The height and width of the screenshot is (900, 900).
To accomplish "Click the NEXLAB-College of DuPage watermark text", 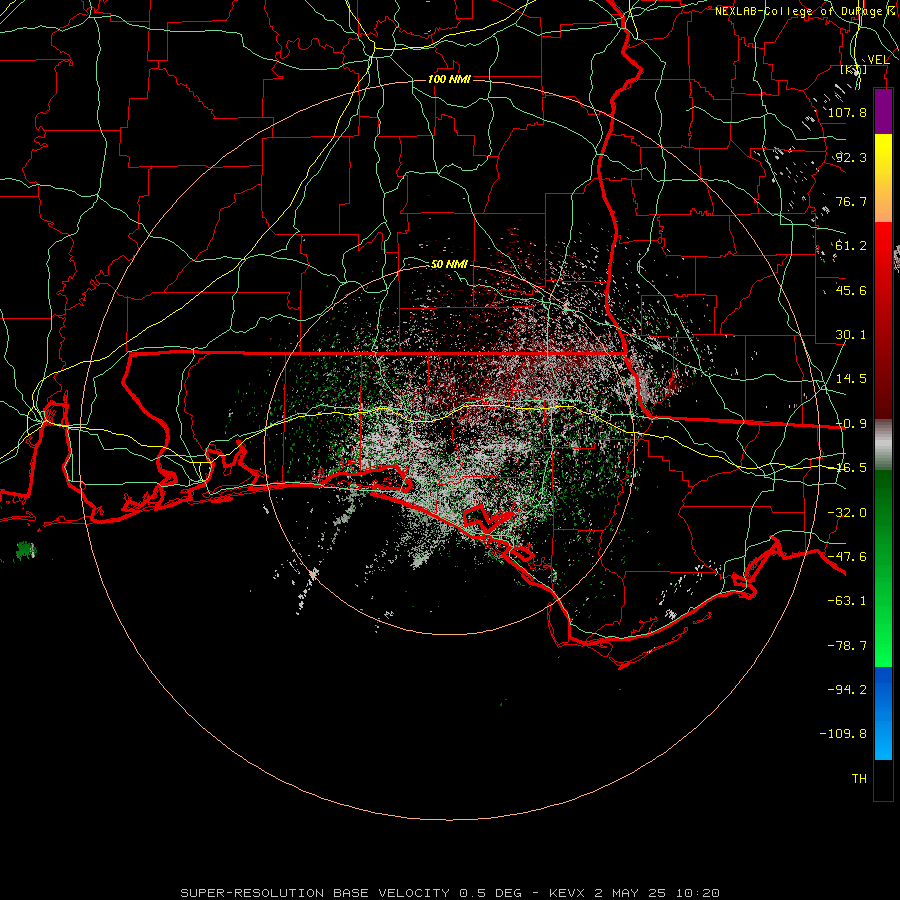I will pyautogui.click(x=806, y=11).
